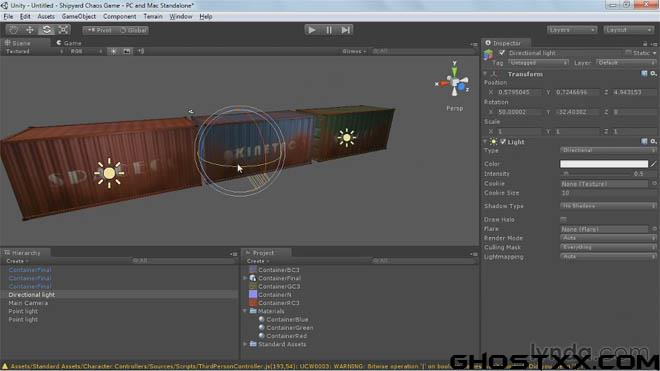Start the game with the Play button
The image size is (660, 371).
click(312, 30)
